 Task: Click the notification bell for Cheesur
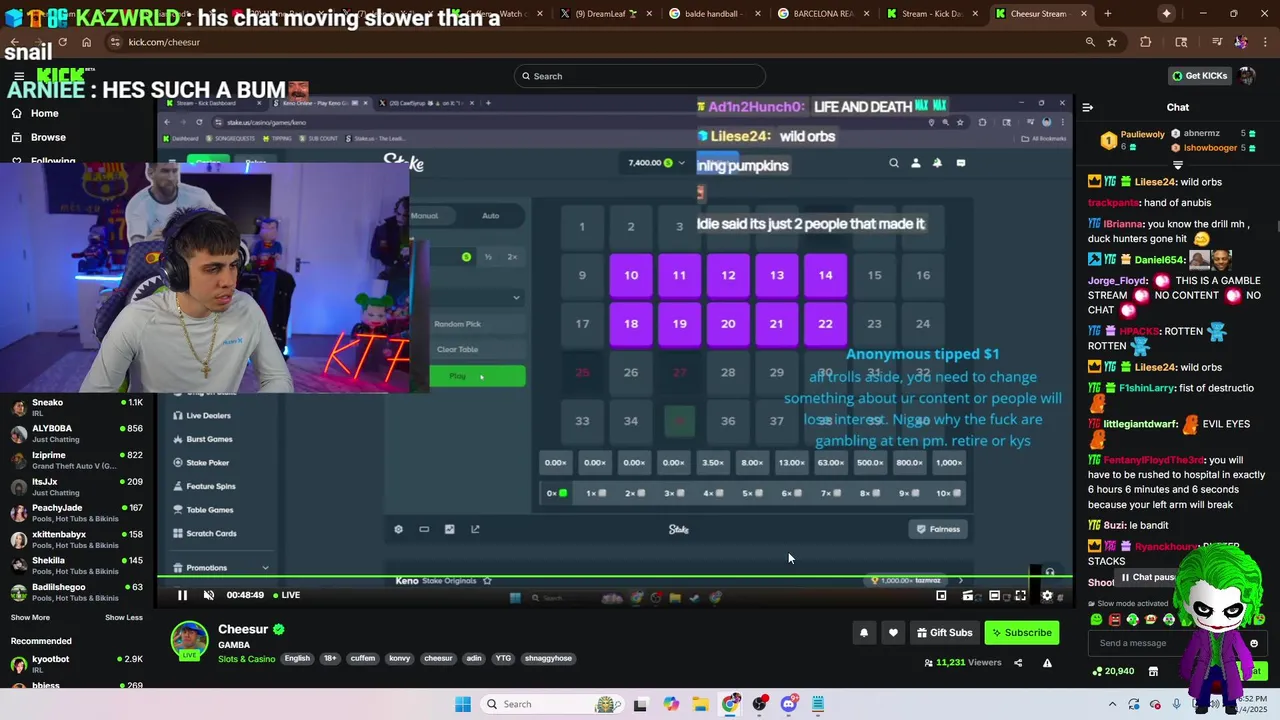click(x=864, y=633)
